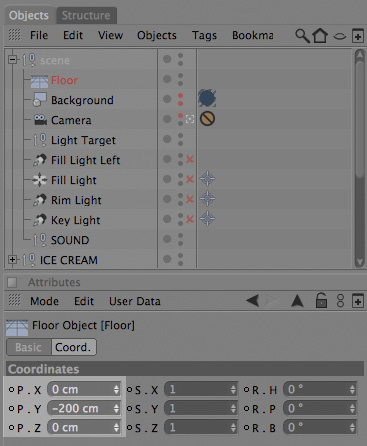Click the home icon in Objects toolbar
The width and height of the screenshot is (367, 446).
click(320, 36)
